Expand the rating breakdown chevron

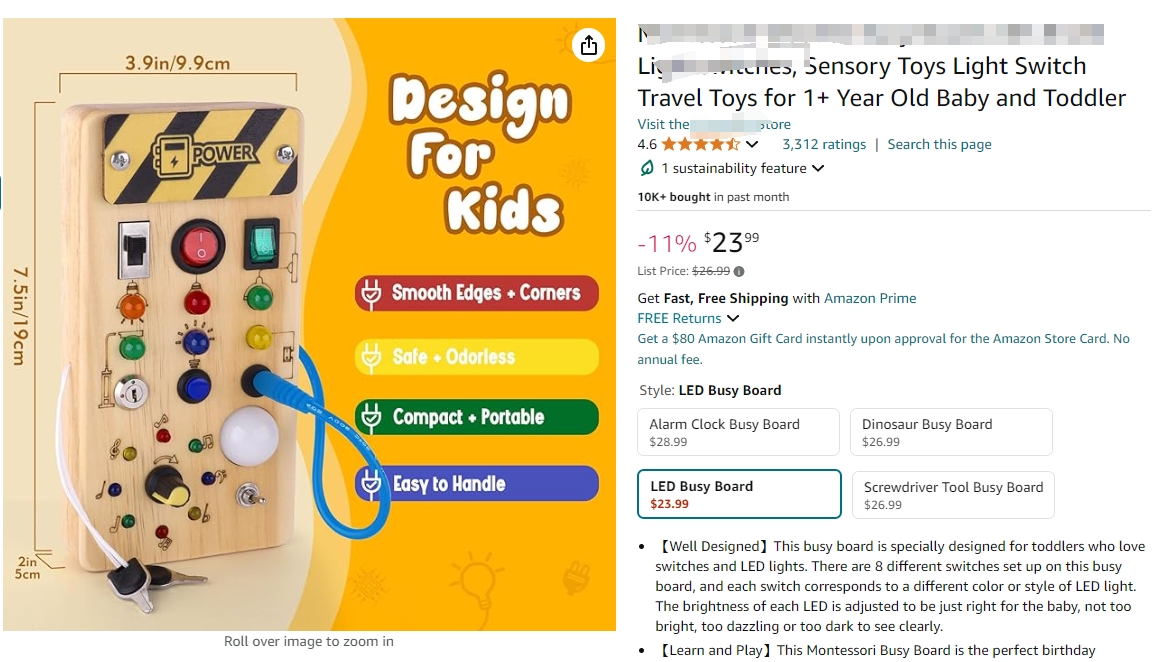(x=752, y=144)
